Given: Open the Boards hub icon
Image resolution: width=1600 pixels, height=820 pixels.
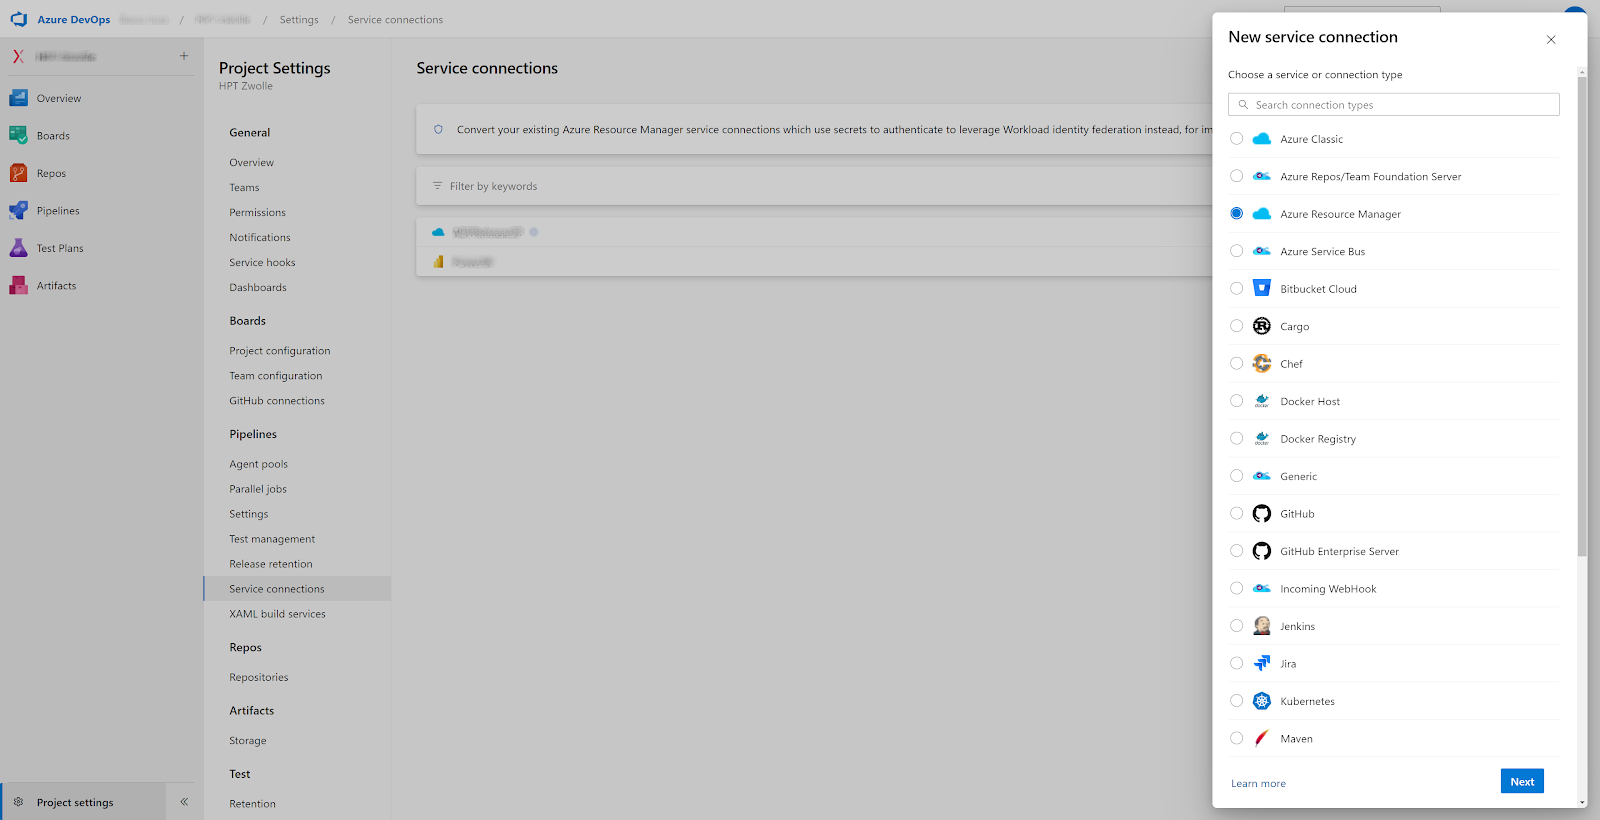Looking at the screenshot, I should 18,135.
